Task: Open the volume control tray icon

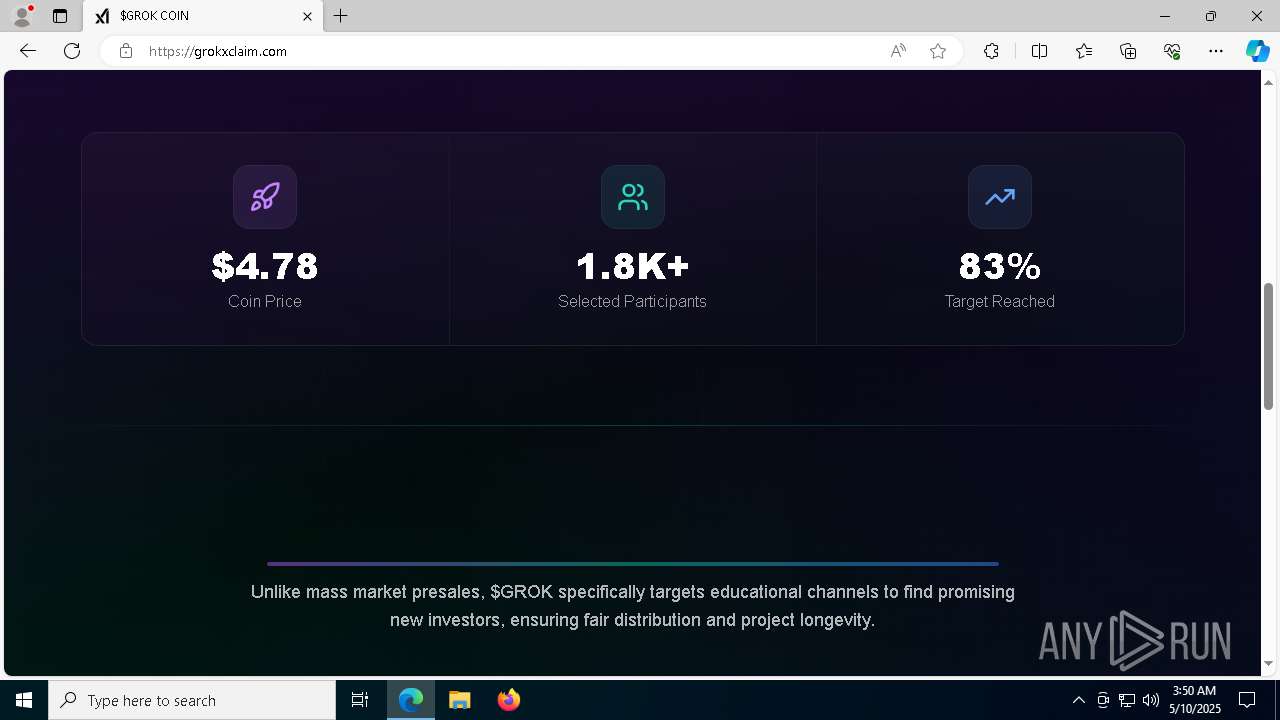Action: click(x=1151, y=700)
